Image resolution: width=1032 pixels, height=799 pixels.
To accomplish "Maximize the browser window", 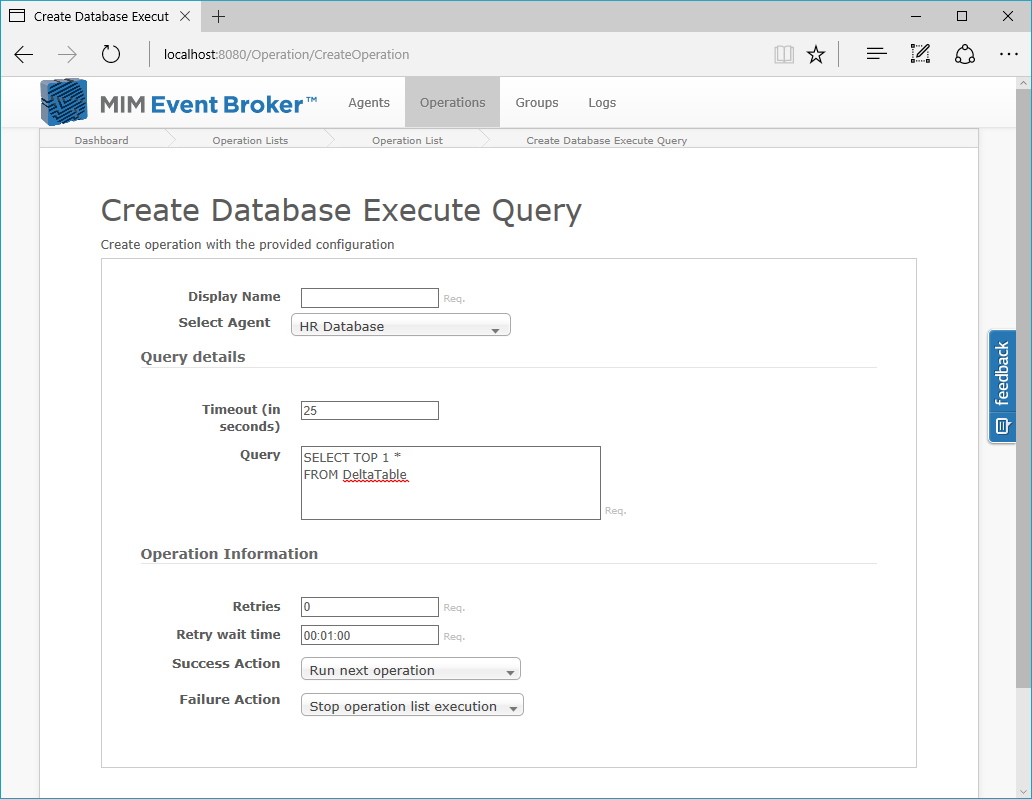I will tap(962, 16).
